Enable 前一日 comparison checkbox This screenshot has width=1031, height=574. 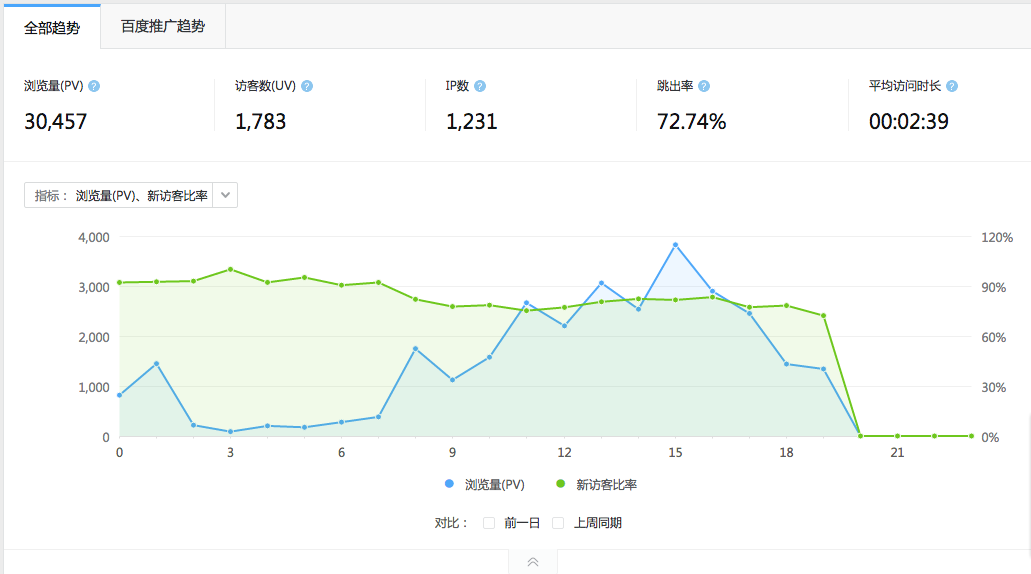coord(489,523)
